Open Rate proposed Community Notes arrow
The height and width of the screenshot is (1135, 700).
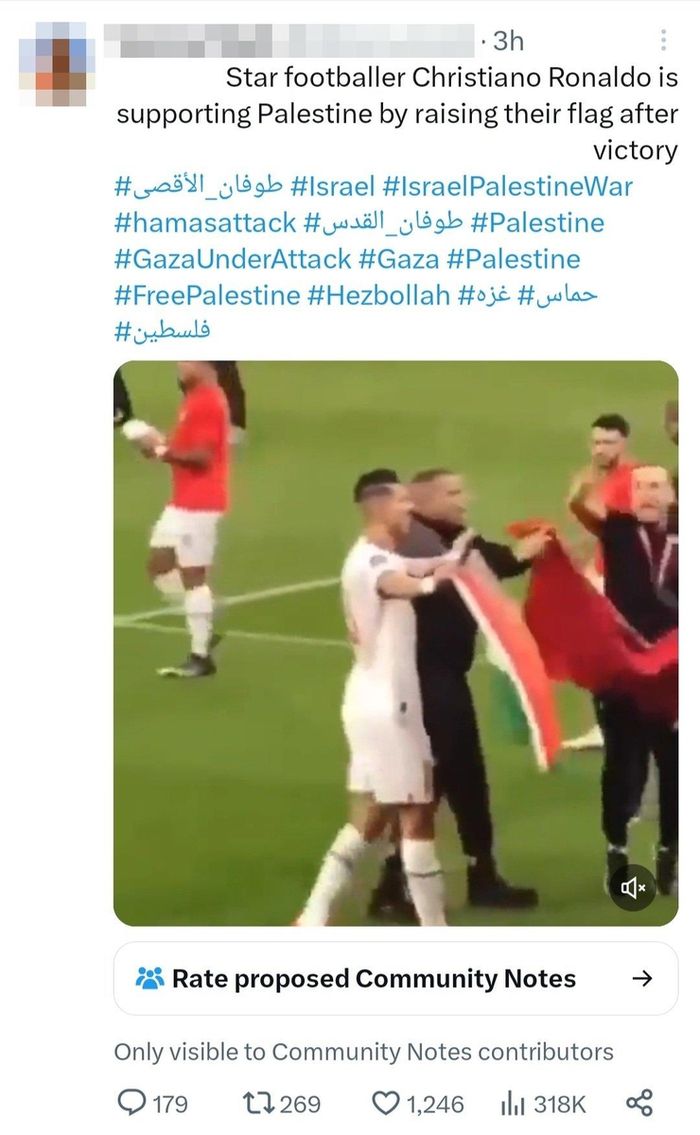[x=642, y=979]
